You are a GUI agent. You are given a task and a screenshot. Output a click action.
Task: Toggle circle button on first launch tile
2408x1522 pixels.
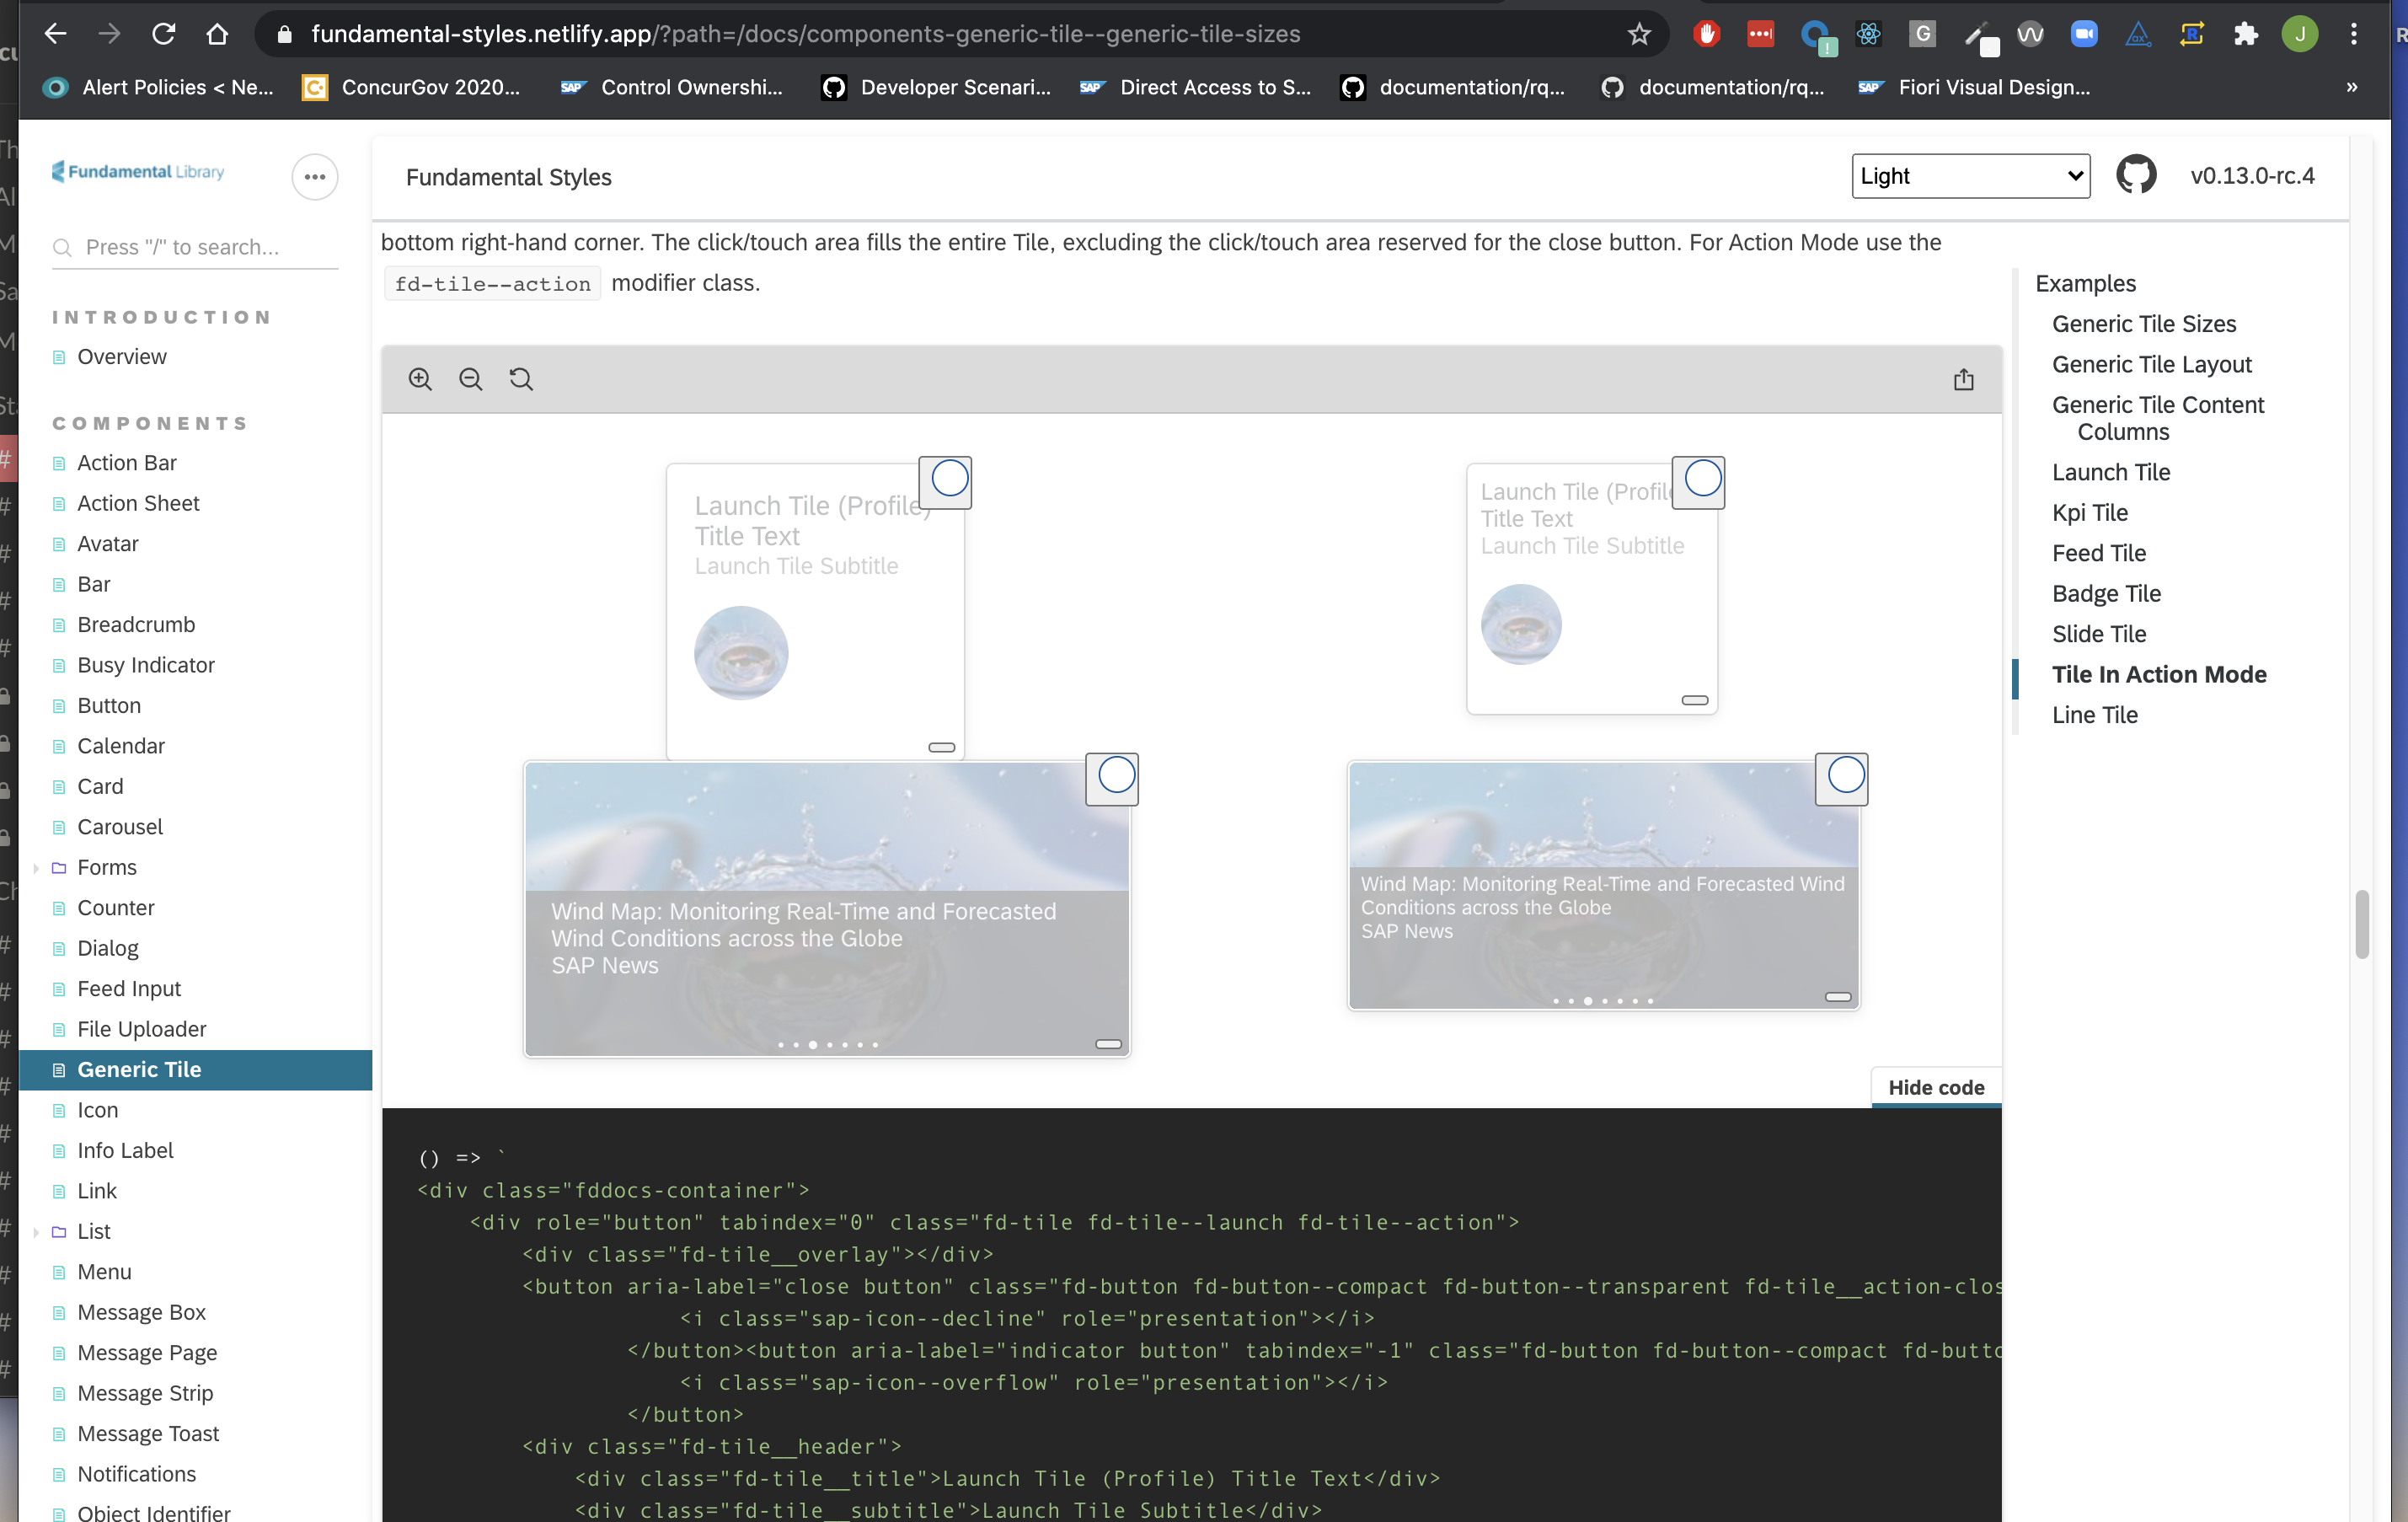948,479
